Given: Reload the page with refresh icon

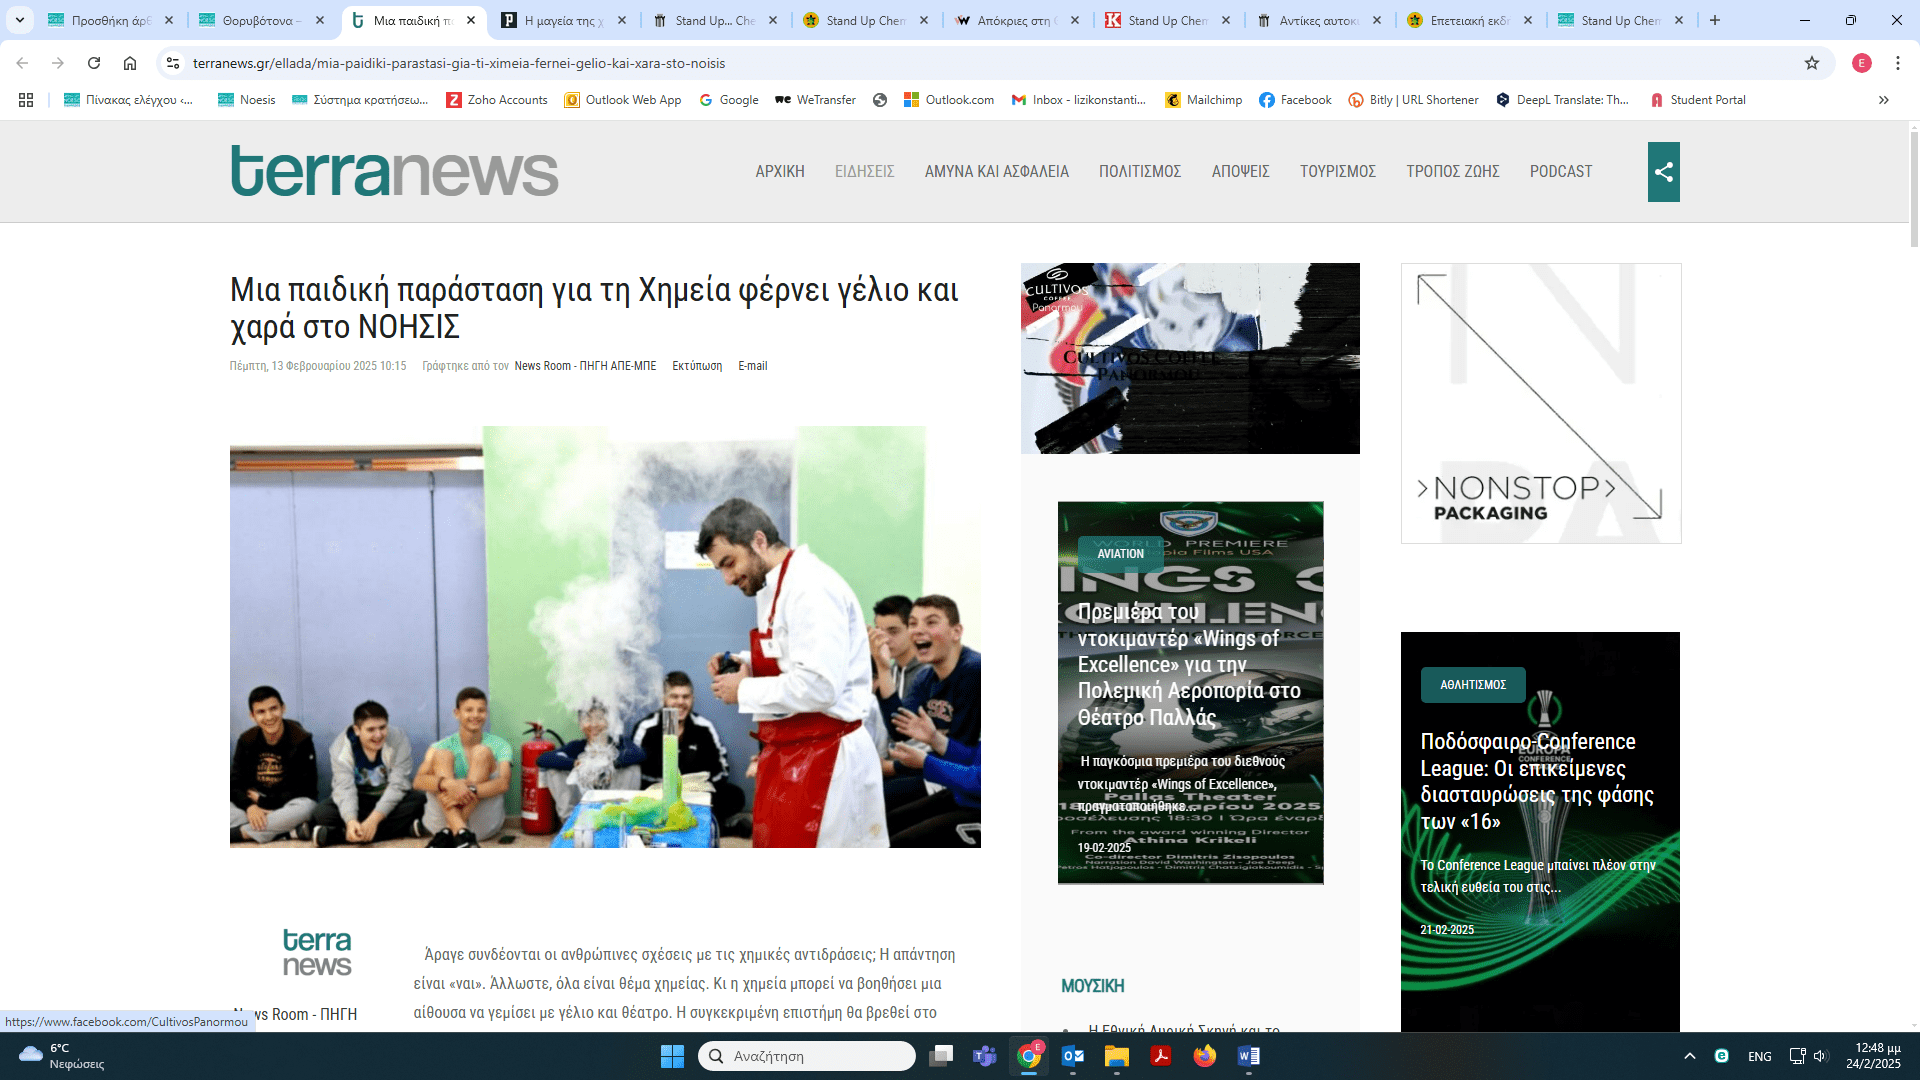Looking at the screenshot, I should pyautogui.click(x=94, y=63).
